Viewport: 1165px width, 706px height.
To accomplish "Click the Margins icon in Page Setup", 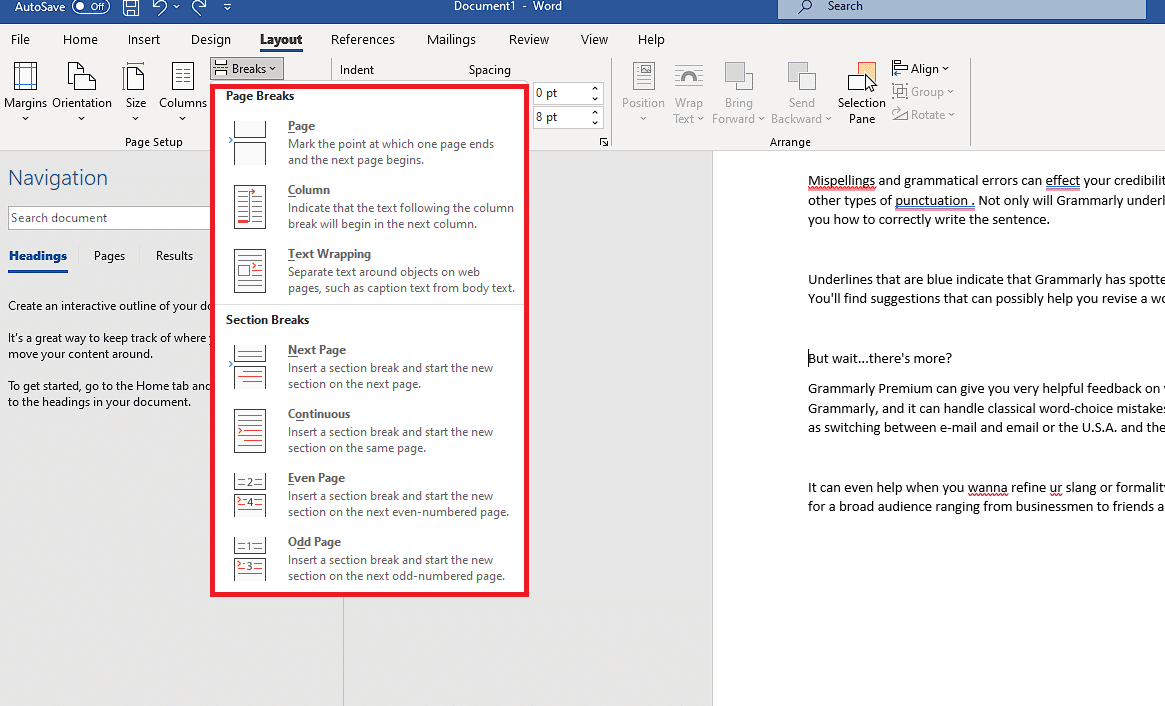I will point(25,78).
